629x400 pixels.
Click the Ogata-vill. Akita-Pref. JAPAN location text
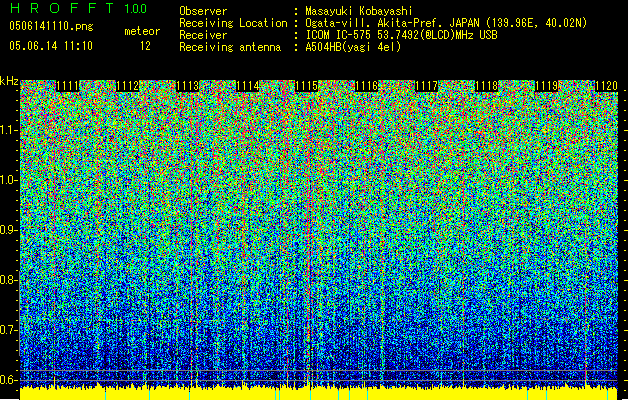click(446, 23)
